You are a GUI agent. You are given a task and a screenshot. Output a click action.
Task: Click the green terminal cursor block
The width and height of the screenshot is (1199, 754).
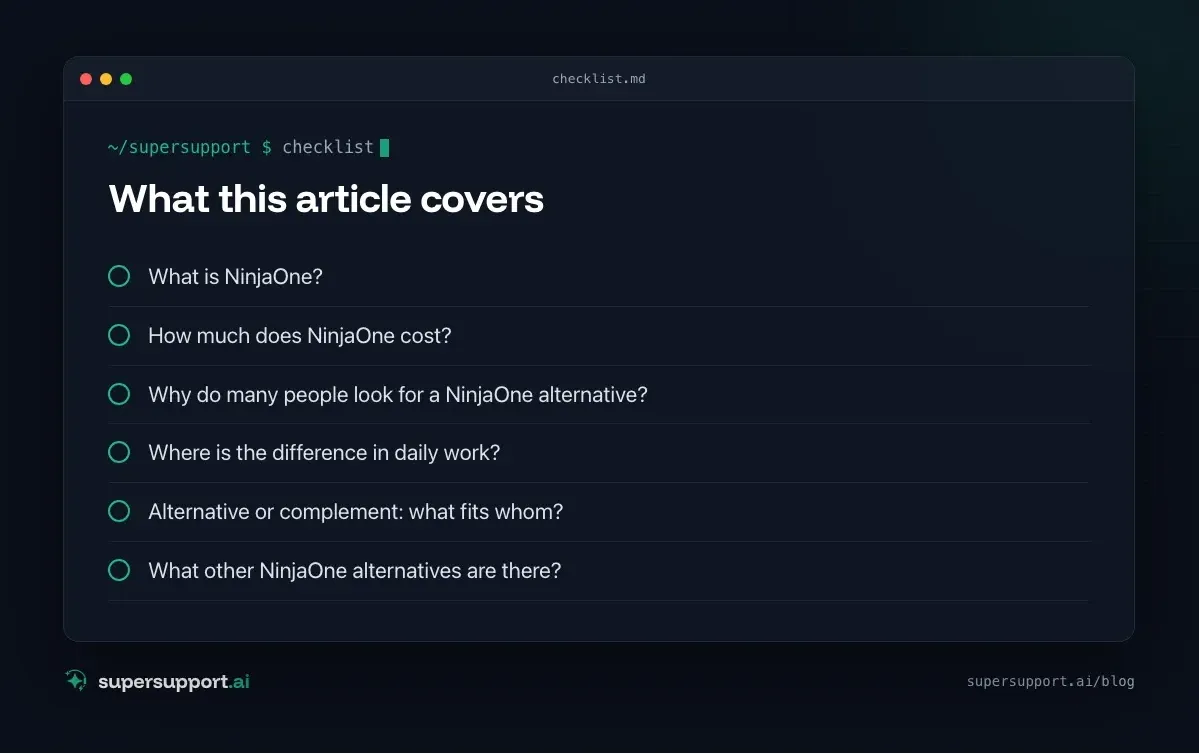(x=385, y=148)
